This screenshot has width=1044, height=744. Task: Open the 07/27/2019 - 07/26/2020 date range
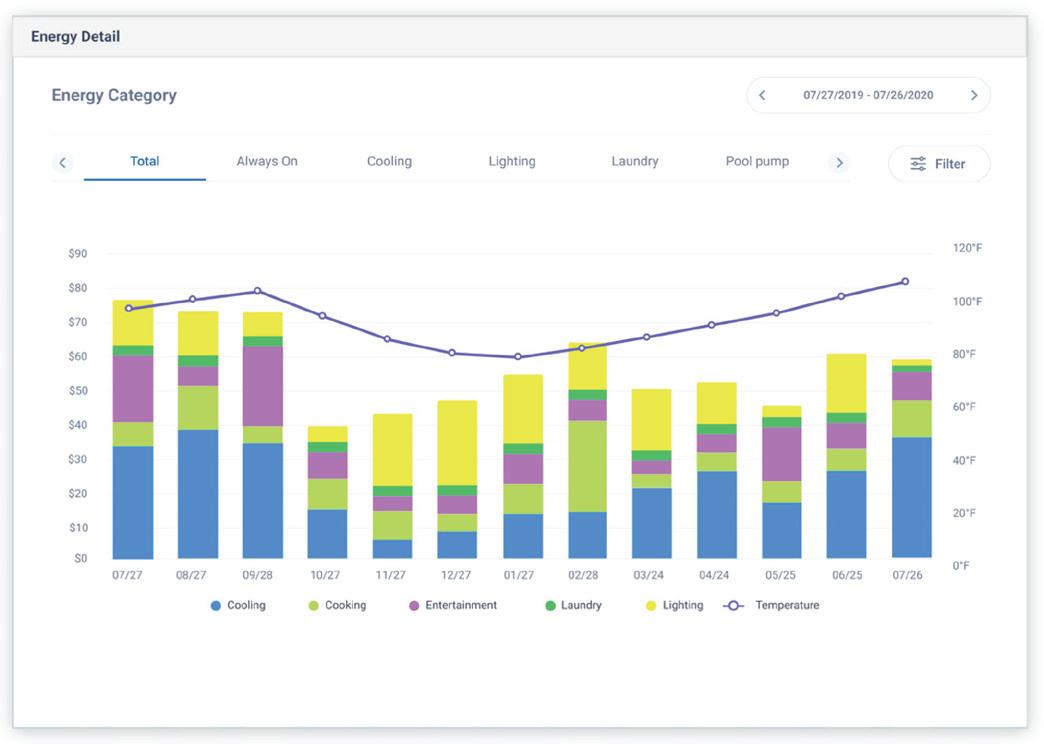click(868, 95)
